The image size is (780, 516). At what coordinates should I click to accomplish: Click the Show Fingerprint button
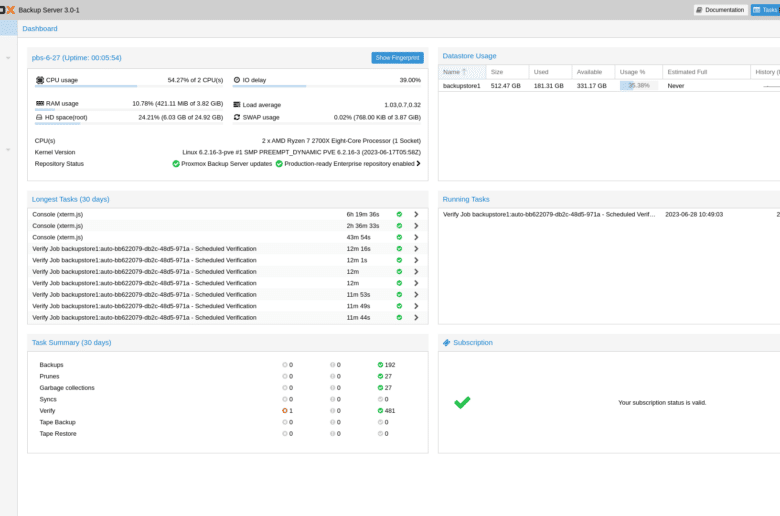397,58
